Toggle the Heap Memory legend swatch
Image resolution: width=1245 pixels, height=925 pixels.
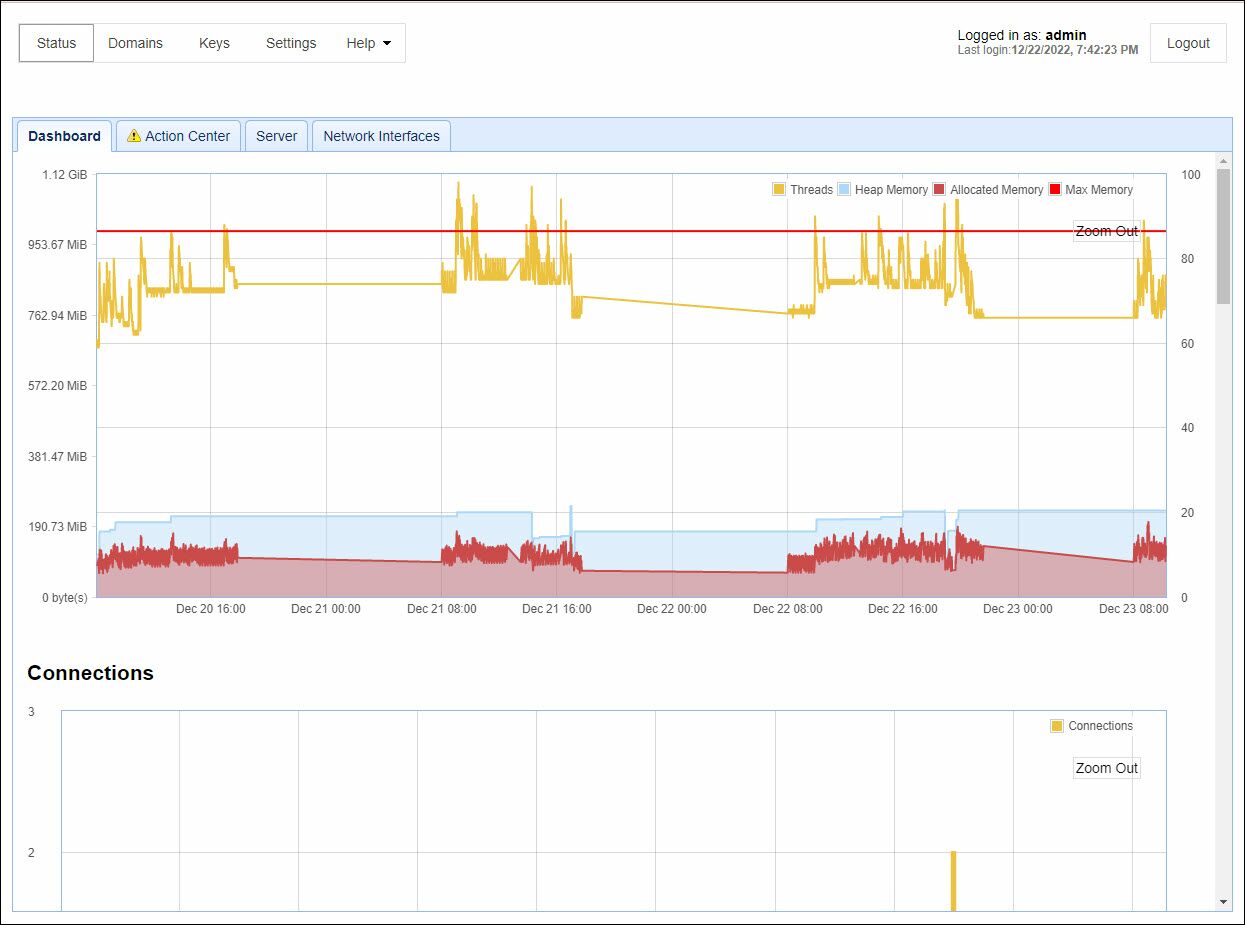[x=844, y=190]
